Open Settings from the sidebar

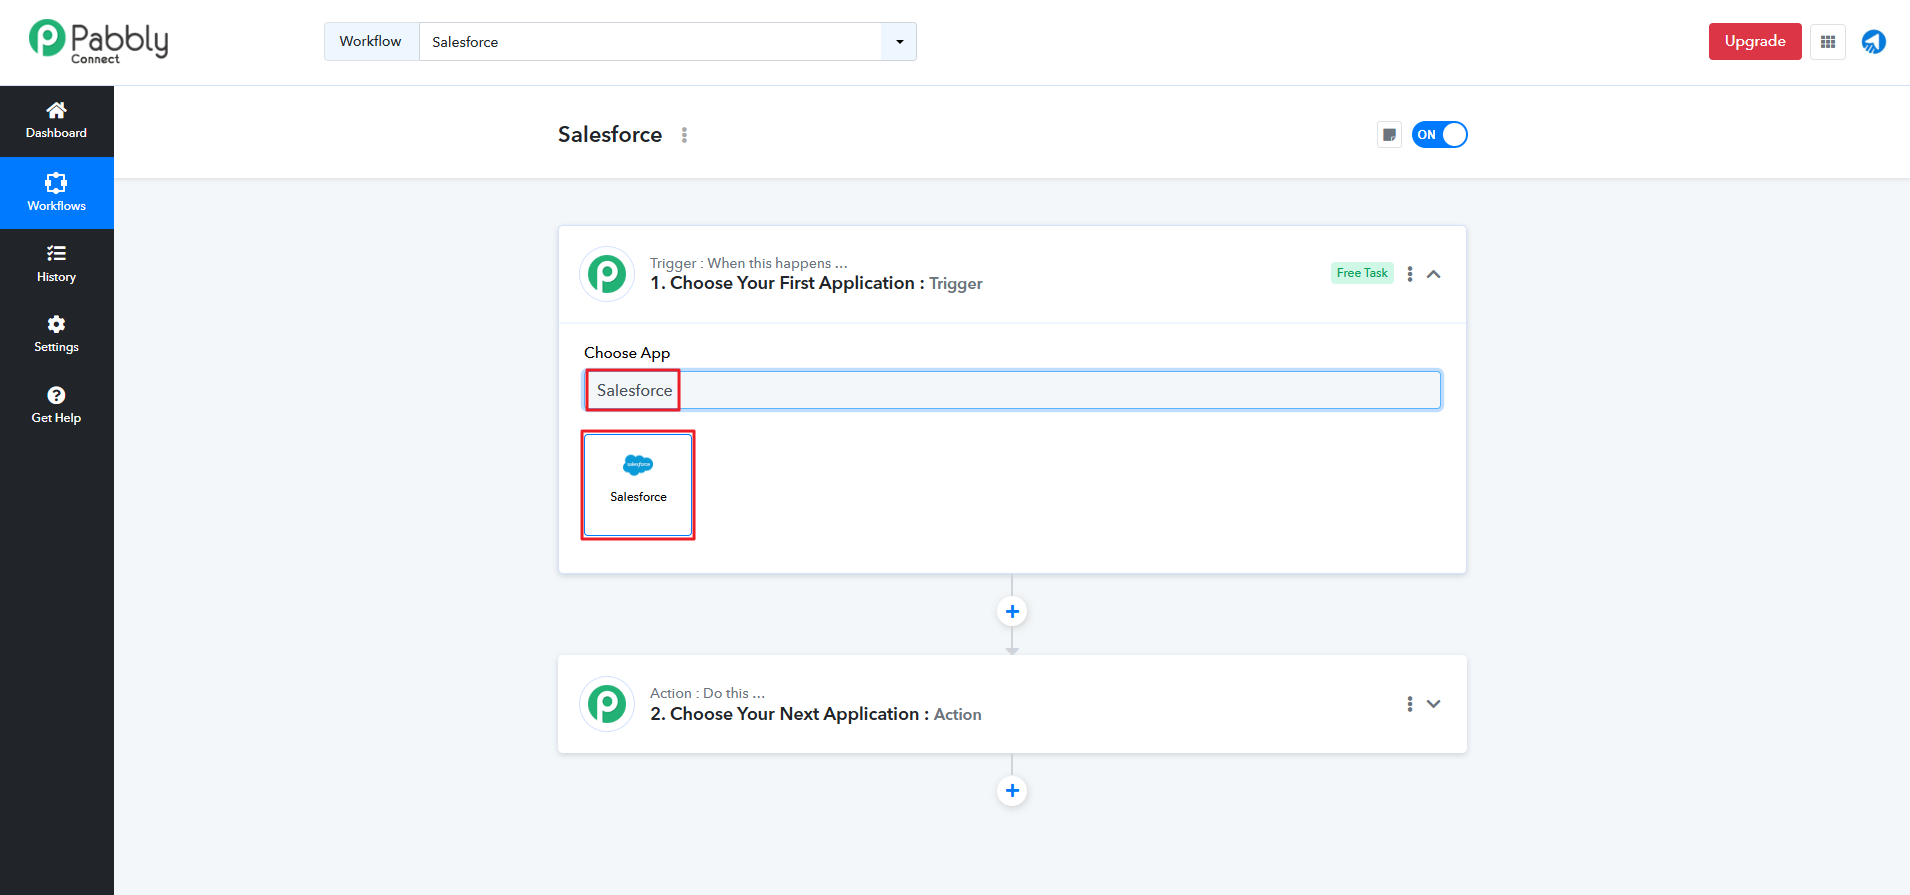[56, 334]
